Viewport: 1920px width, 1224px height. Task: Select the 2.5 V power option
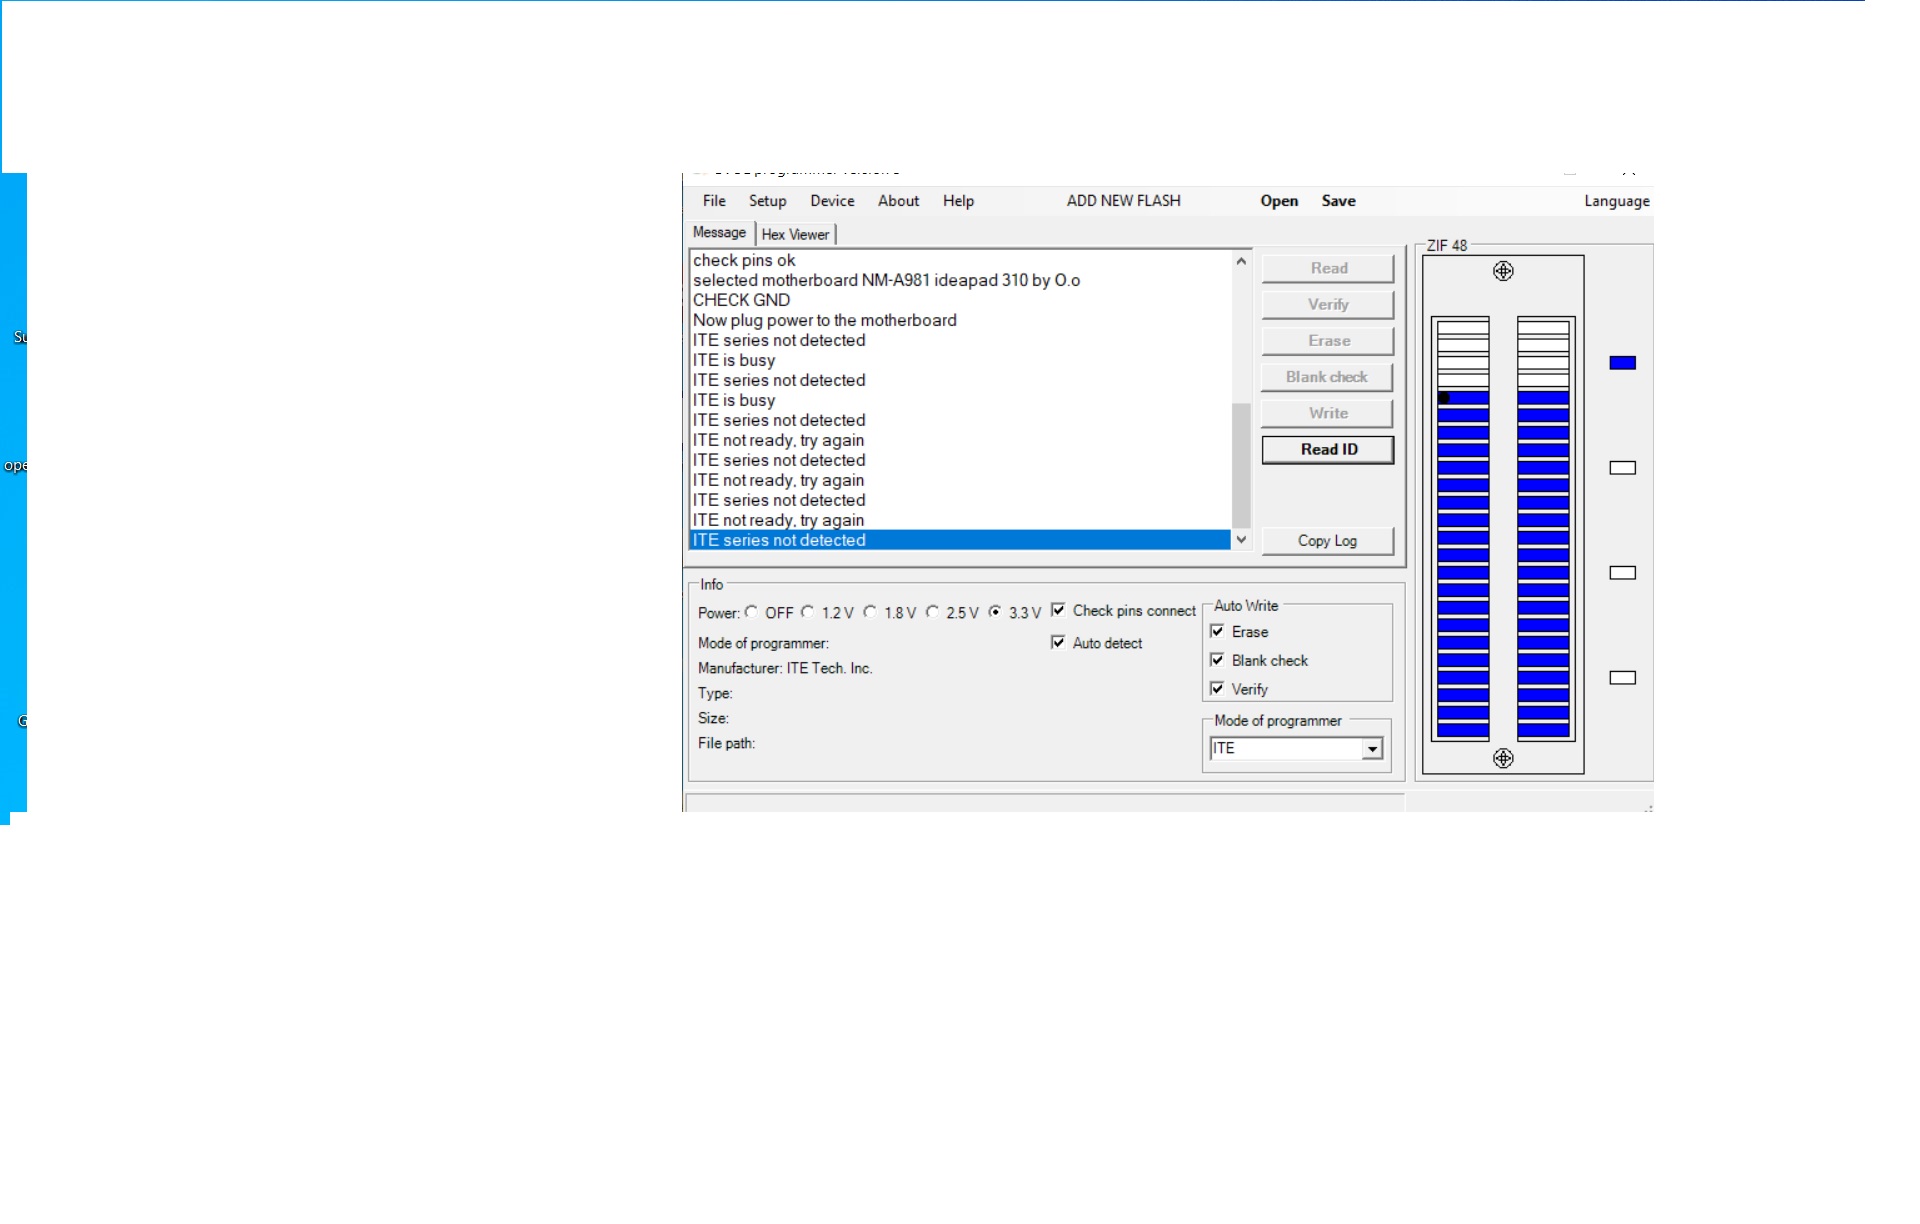click(932, 612)
